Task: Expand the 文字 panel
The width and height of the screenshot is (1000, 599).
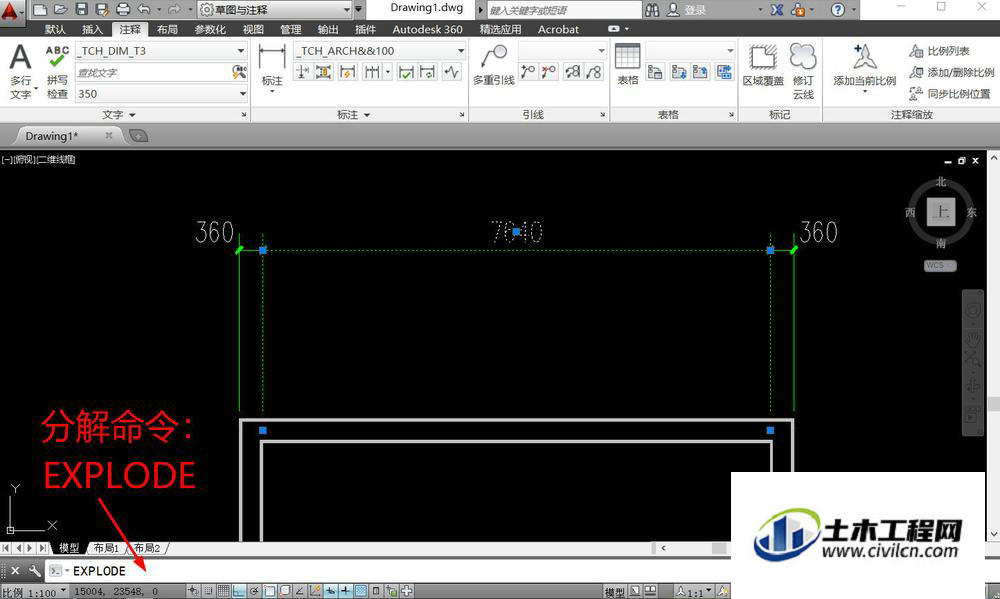Action: coord(119,115)
